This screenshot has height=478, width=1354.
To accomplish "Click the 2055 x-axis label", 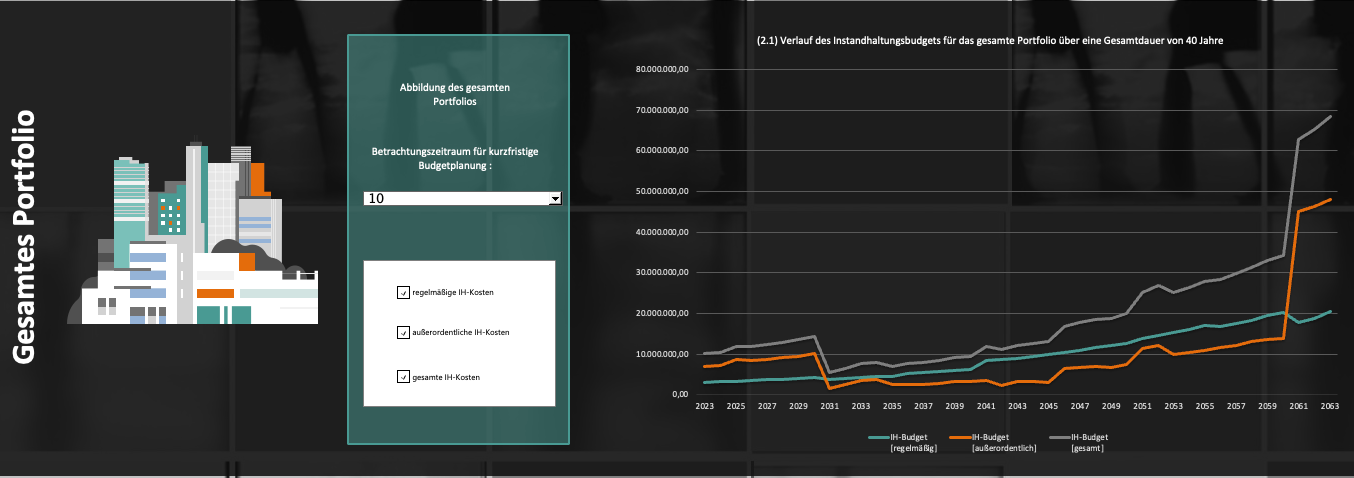I will tap(1205, 407).
